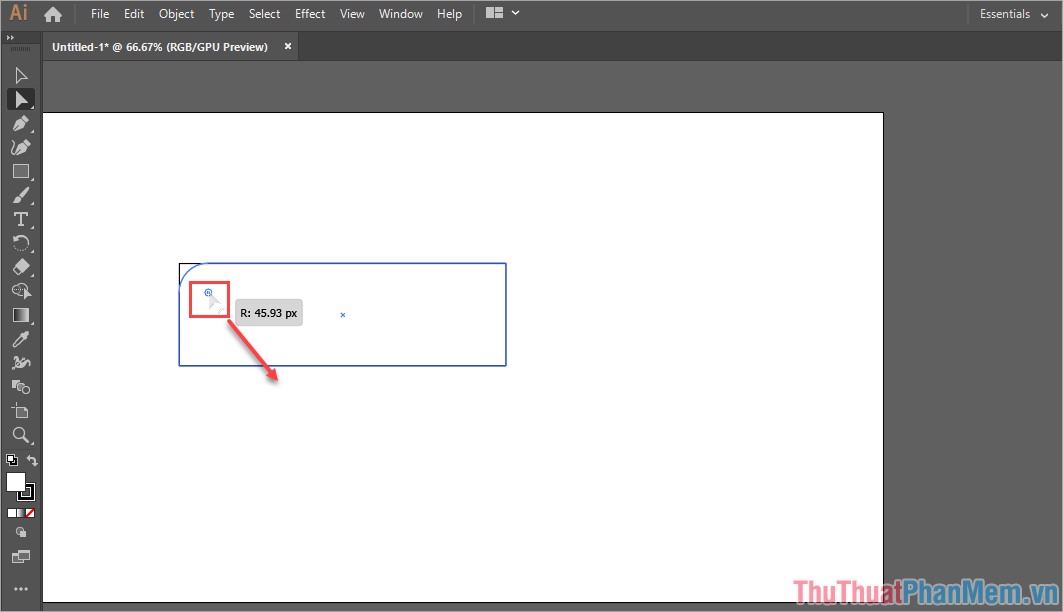Reset to default fill and stroke
The height and width of the screenshot is (612, 1063).
click(11, 460)
